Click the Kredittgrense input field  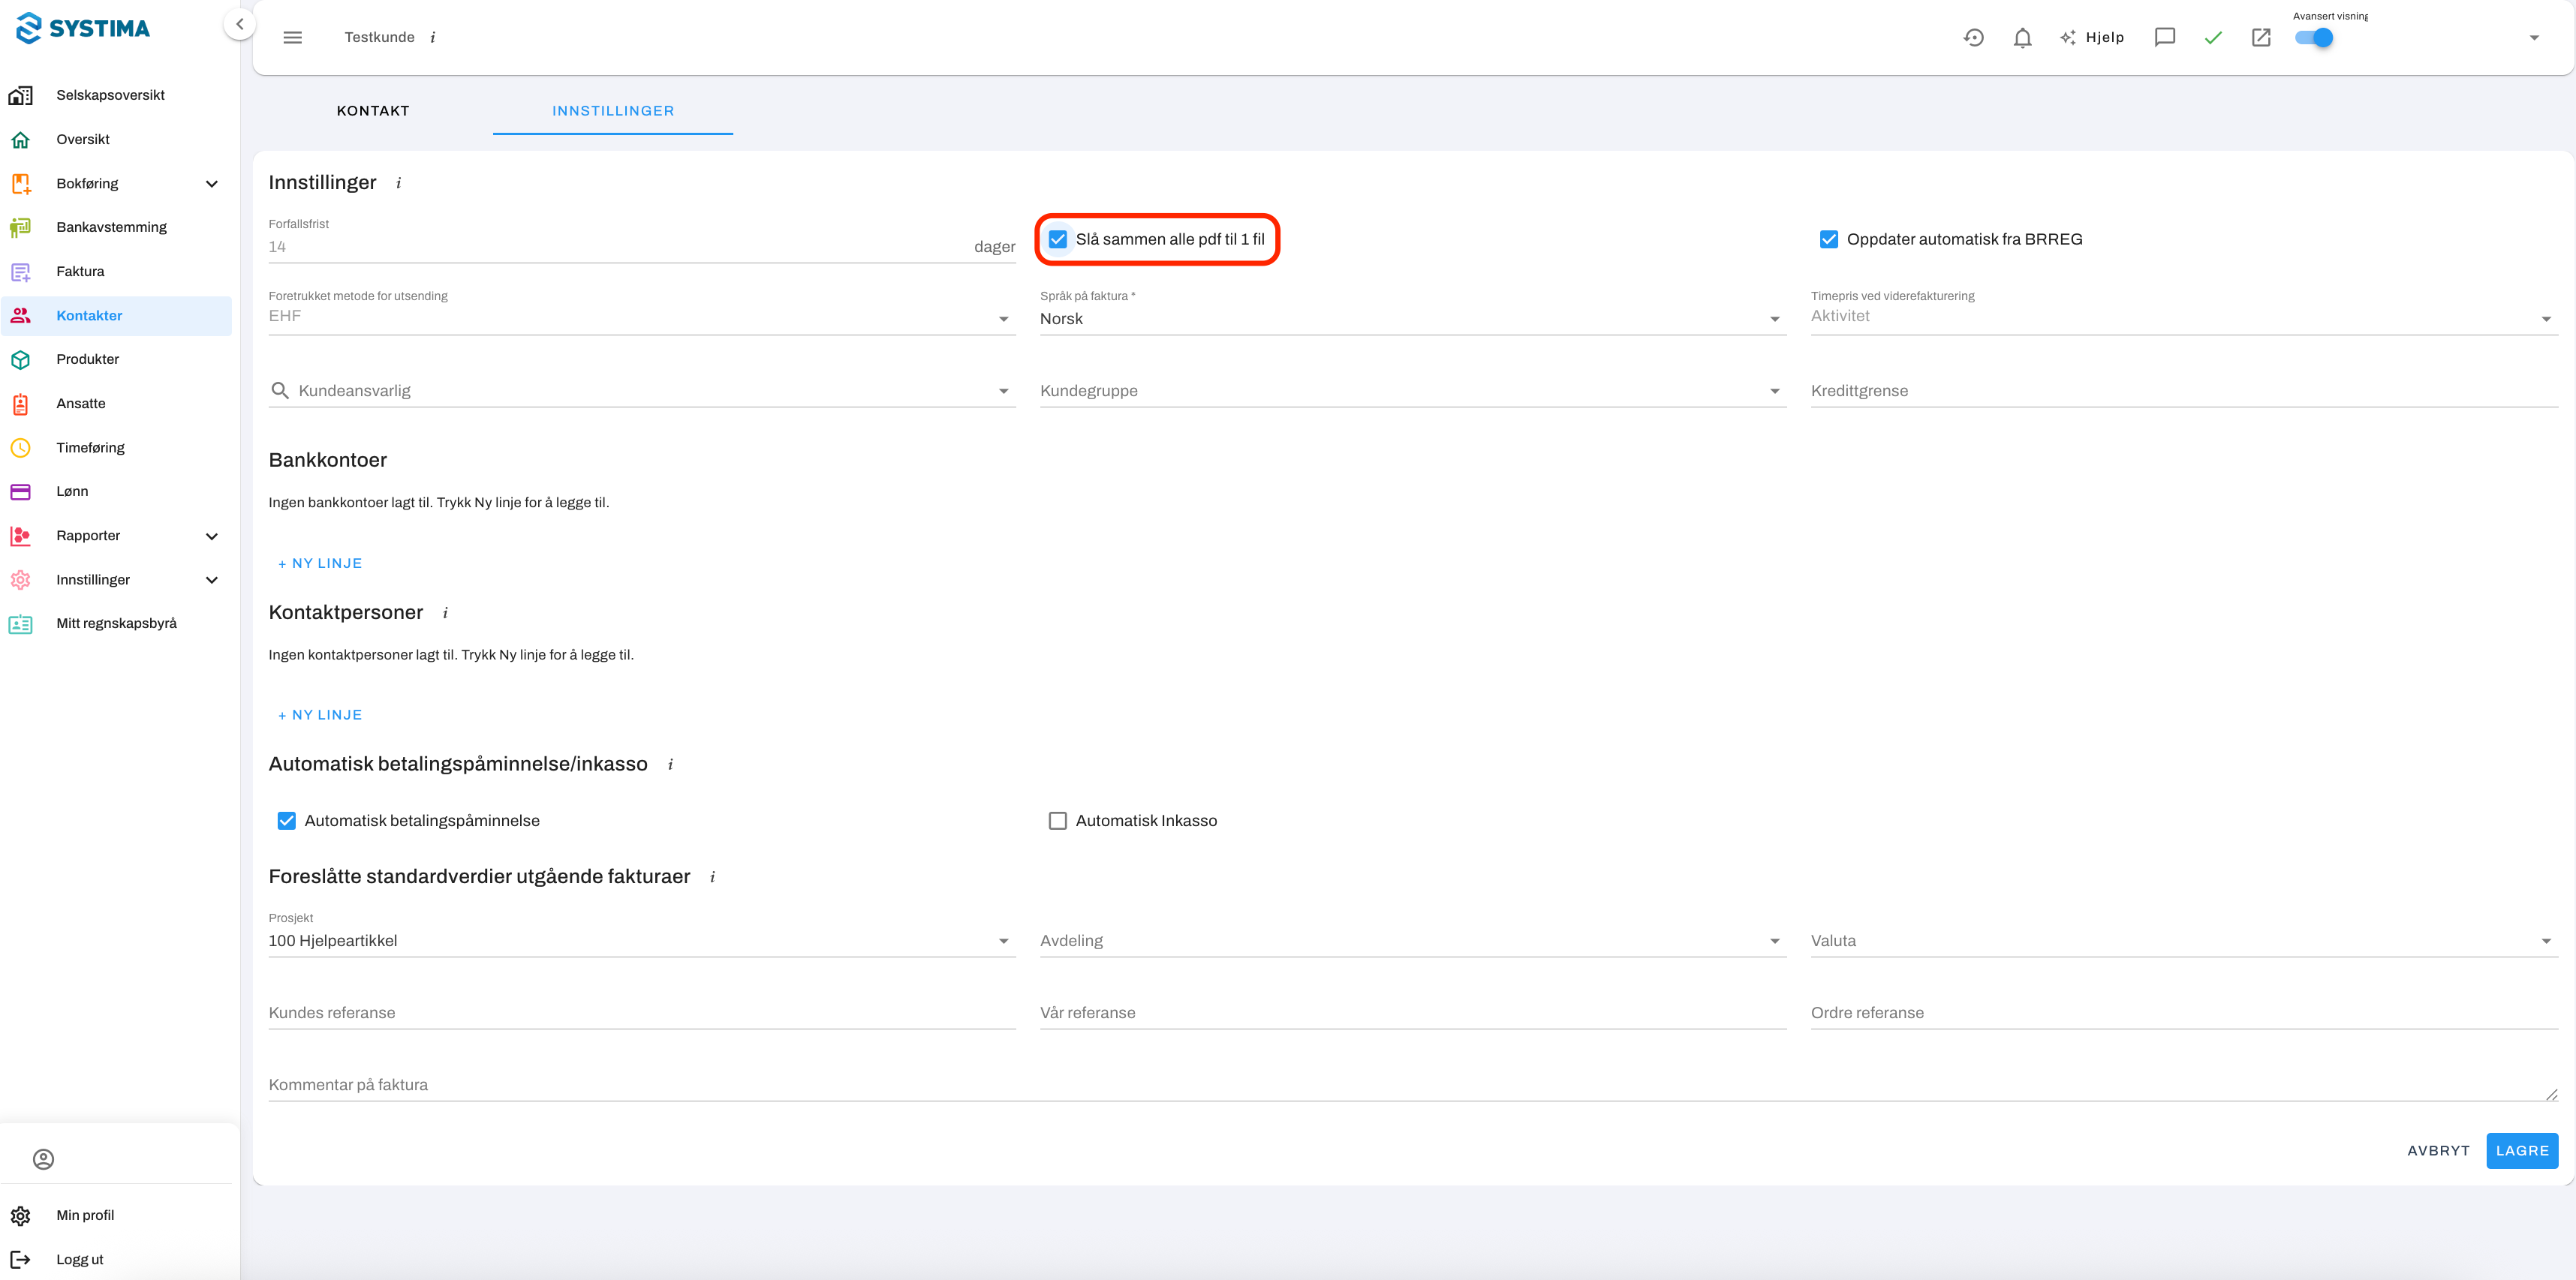[x=2183, y=391]
